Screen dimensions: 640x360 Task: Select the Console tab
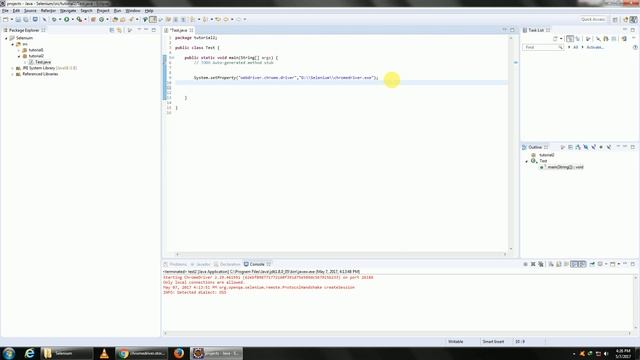point(257,264)
